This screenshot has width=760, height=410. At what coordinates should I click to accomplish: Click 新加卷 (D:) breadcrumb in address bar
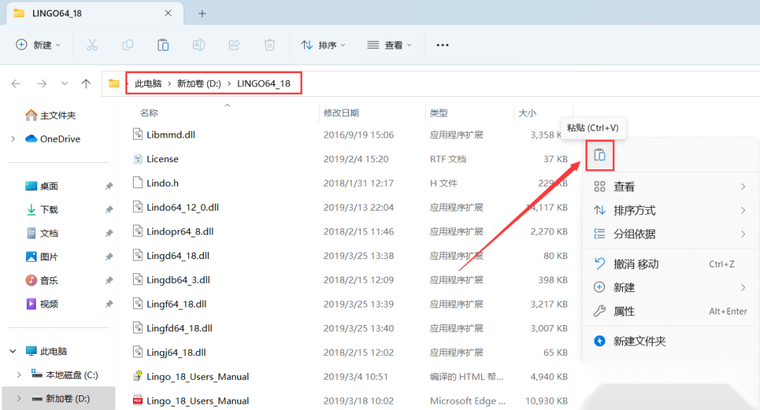click(x=199, y=83)
